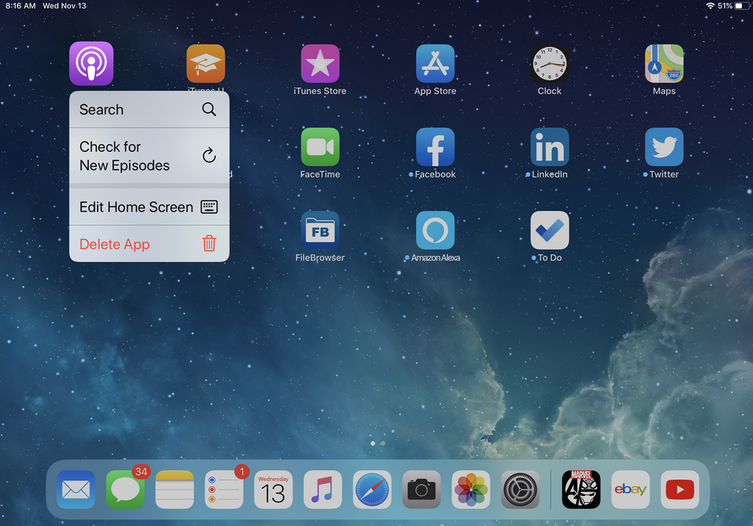Viewport: 753px width, 526px height.
Task: Open the Facebook app
Action: click(435, 147)
